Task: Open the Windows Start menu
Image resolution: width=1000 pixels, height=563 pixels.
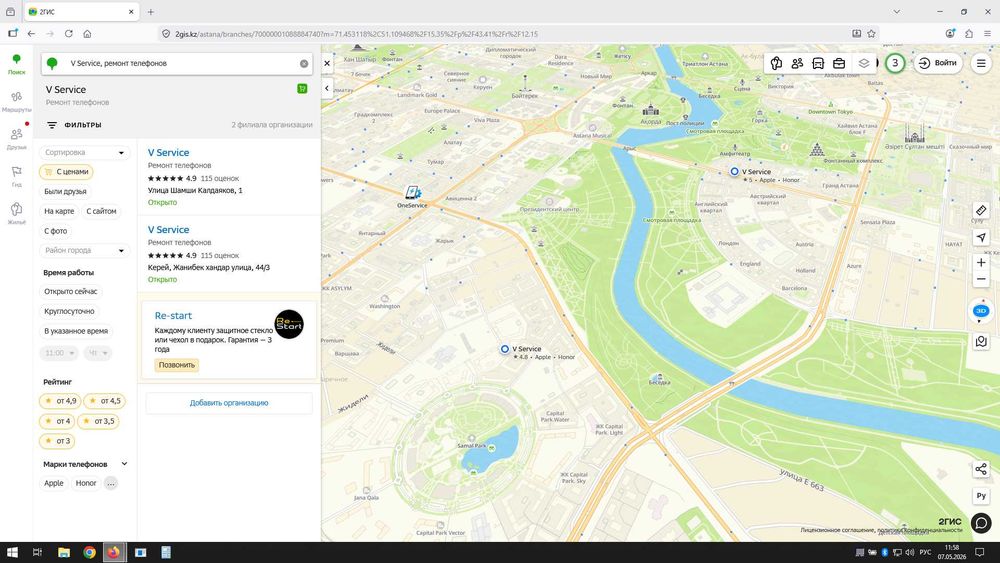Action: point(11,552)
